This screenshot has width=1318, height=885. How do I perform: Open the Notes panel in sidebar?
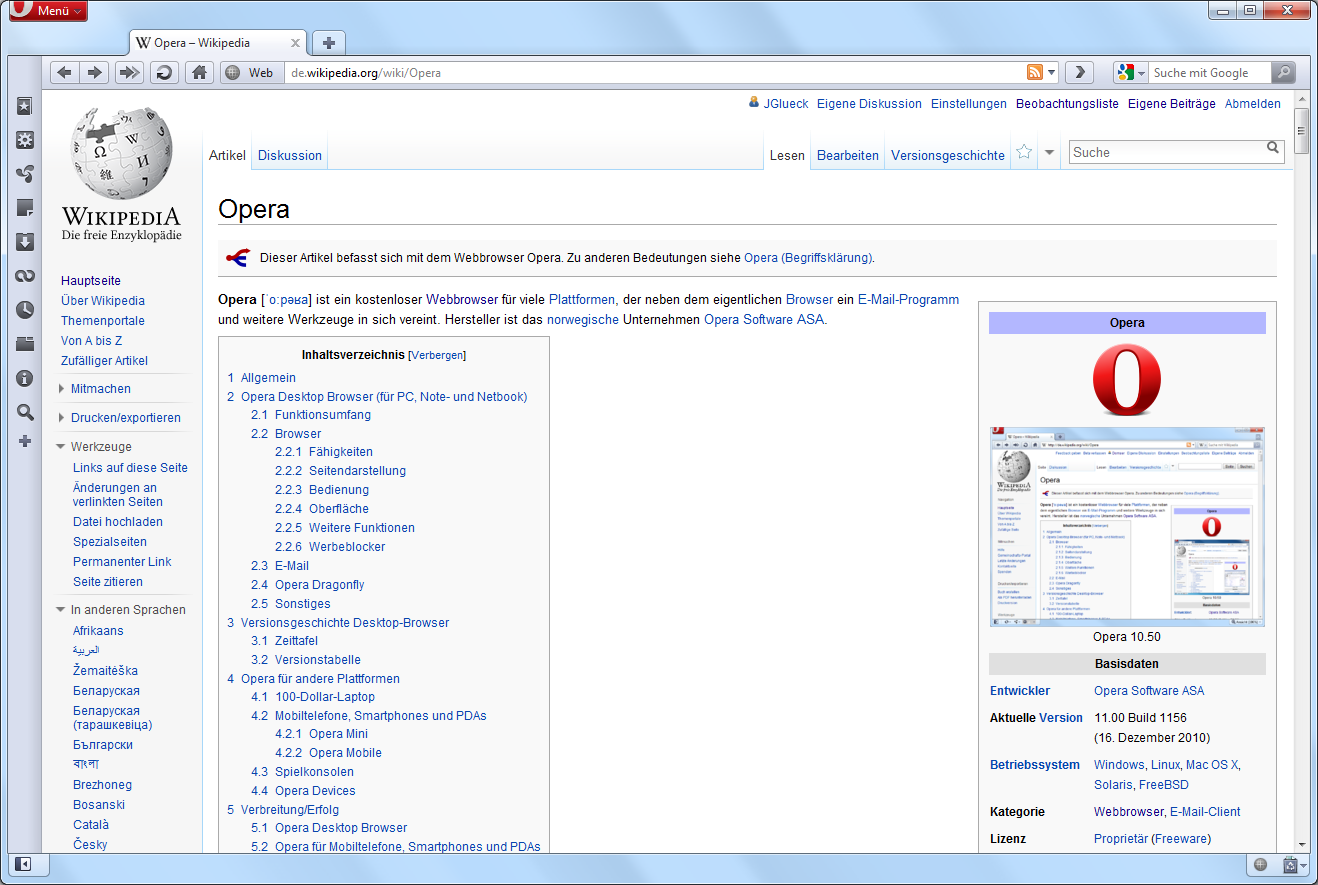pos(25,208)
